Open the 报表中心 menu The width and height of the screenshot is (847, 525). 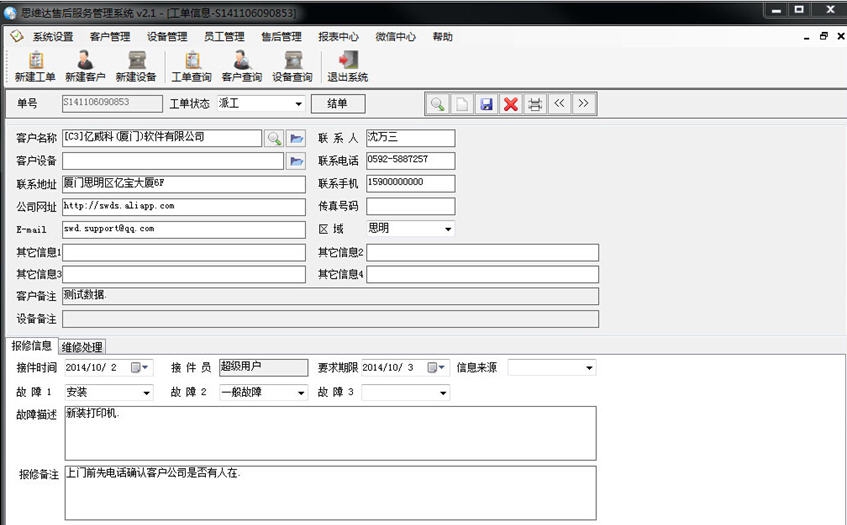tap(338, 37)
